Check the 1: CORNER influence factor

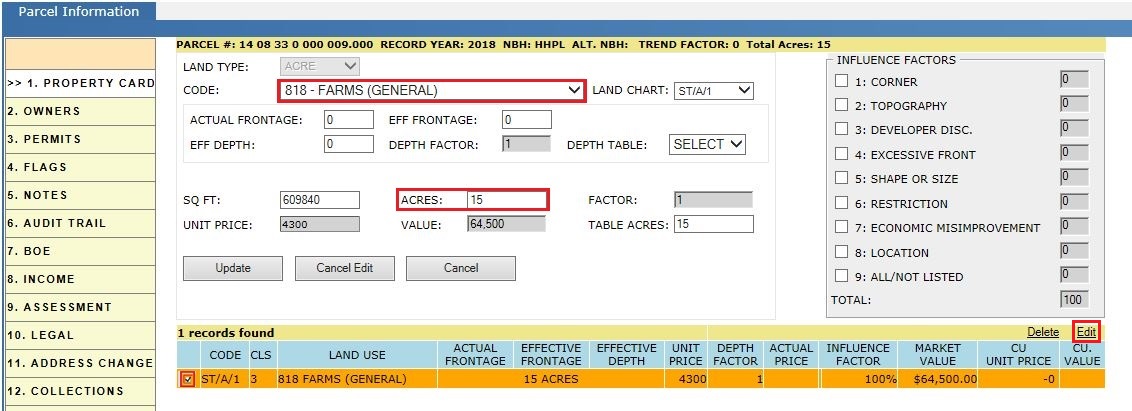tap(841, 81)
